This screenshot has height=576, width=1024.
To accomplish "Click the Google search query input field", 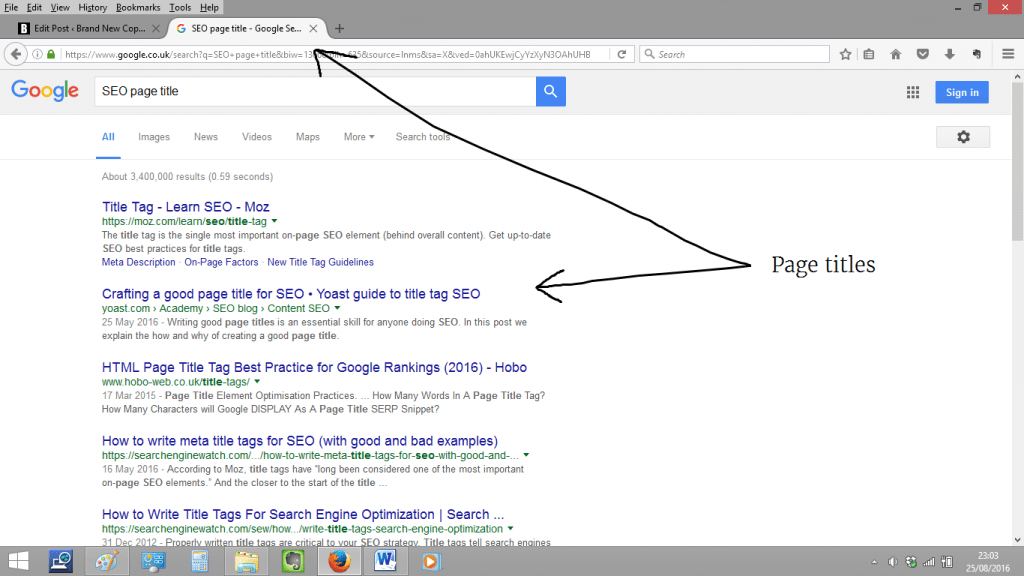I will [315, 91].
